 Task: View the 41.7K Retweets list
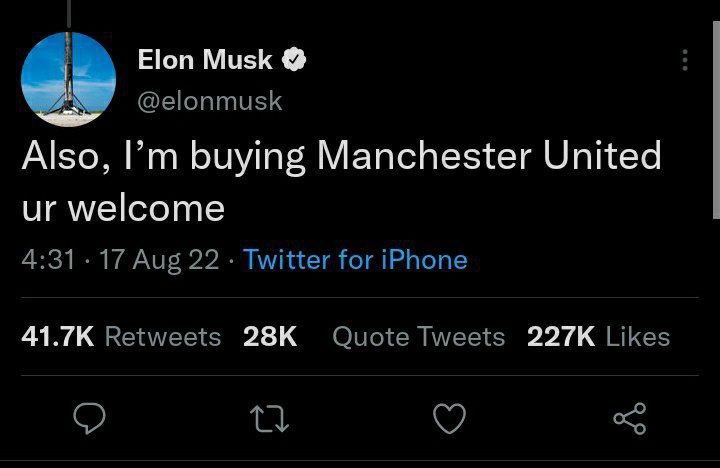[x=121, y=337]
